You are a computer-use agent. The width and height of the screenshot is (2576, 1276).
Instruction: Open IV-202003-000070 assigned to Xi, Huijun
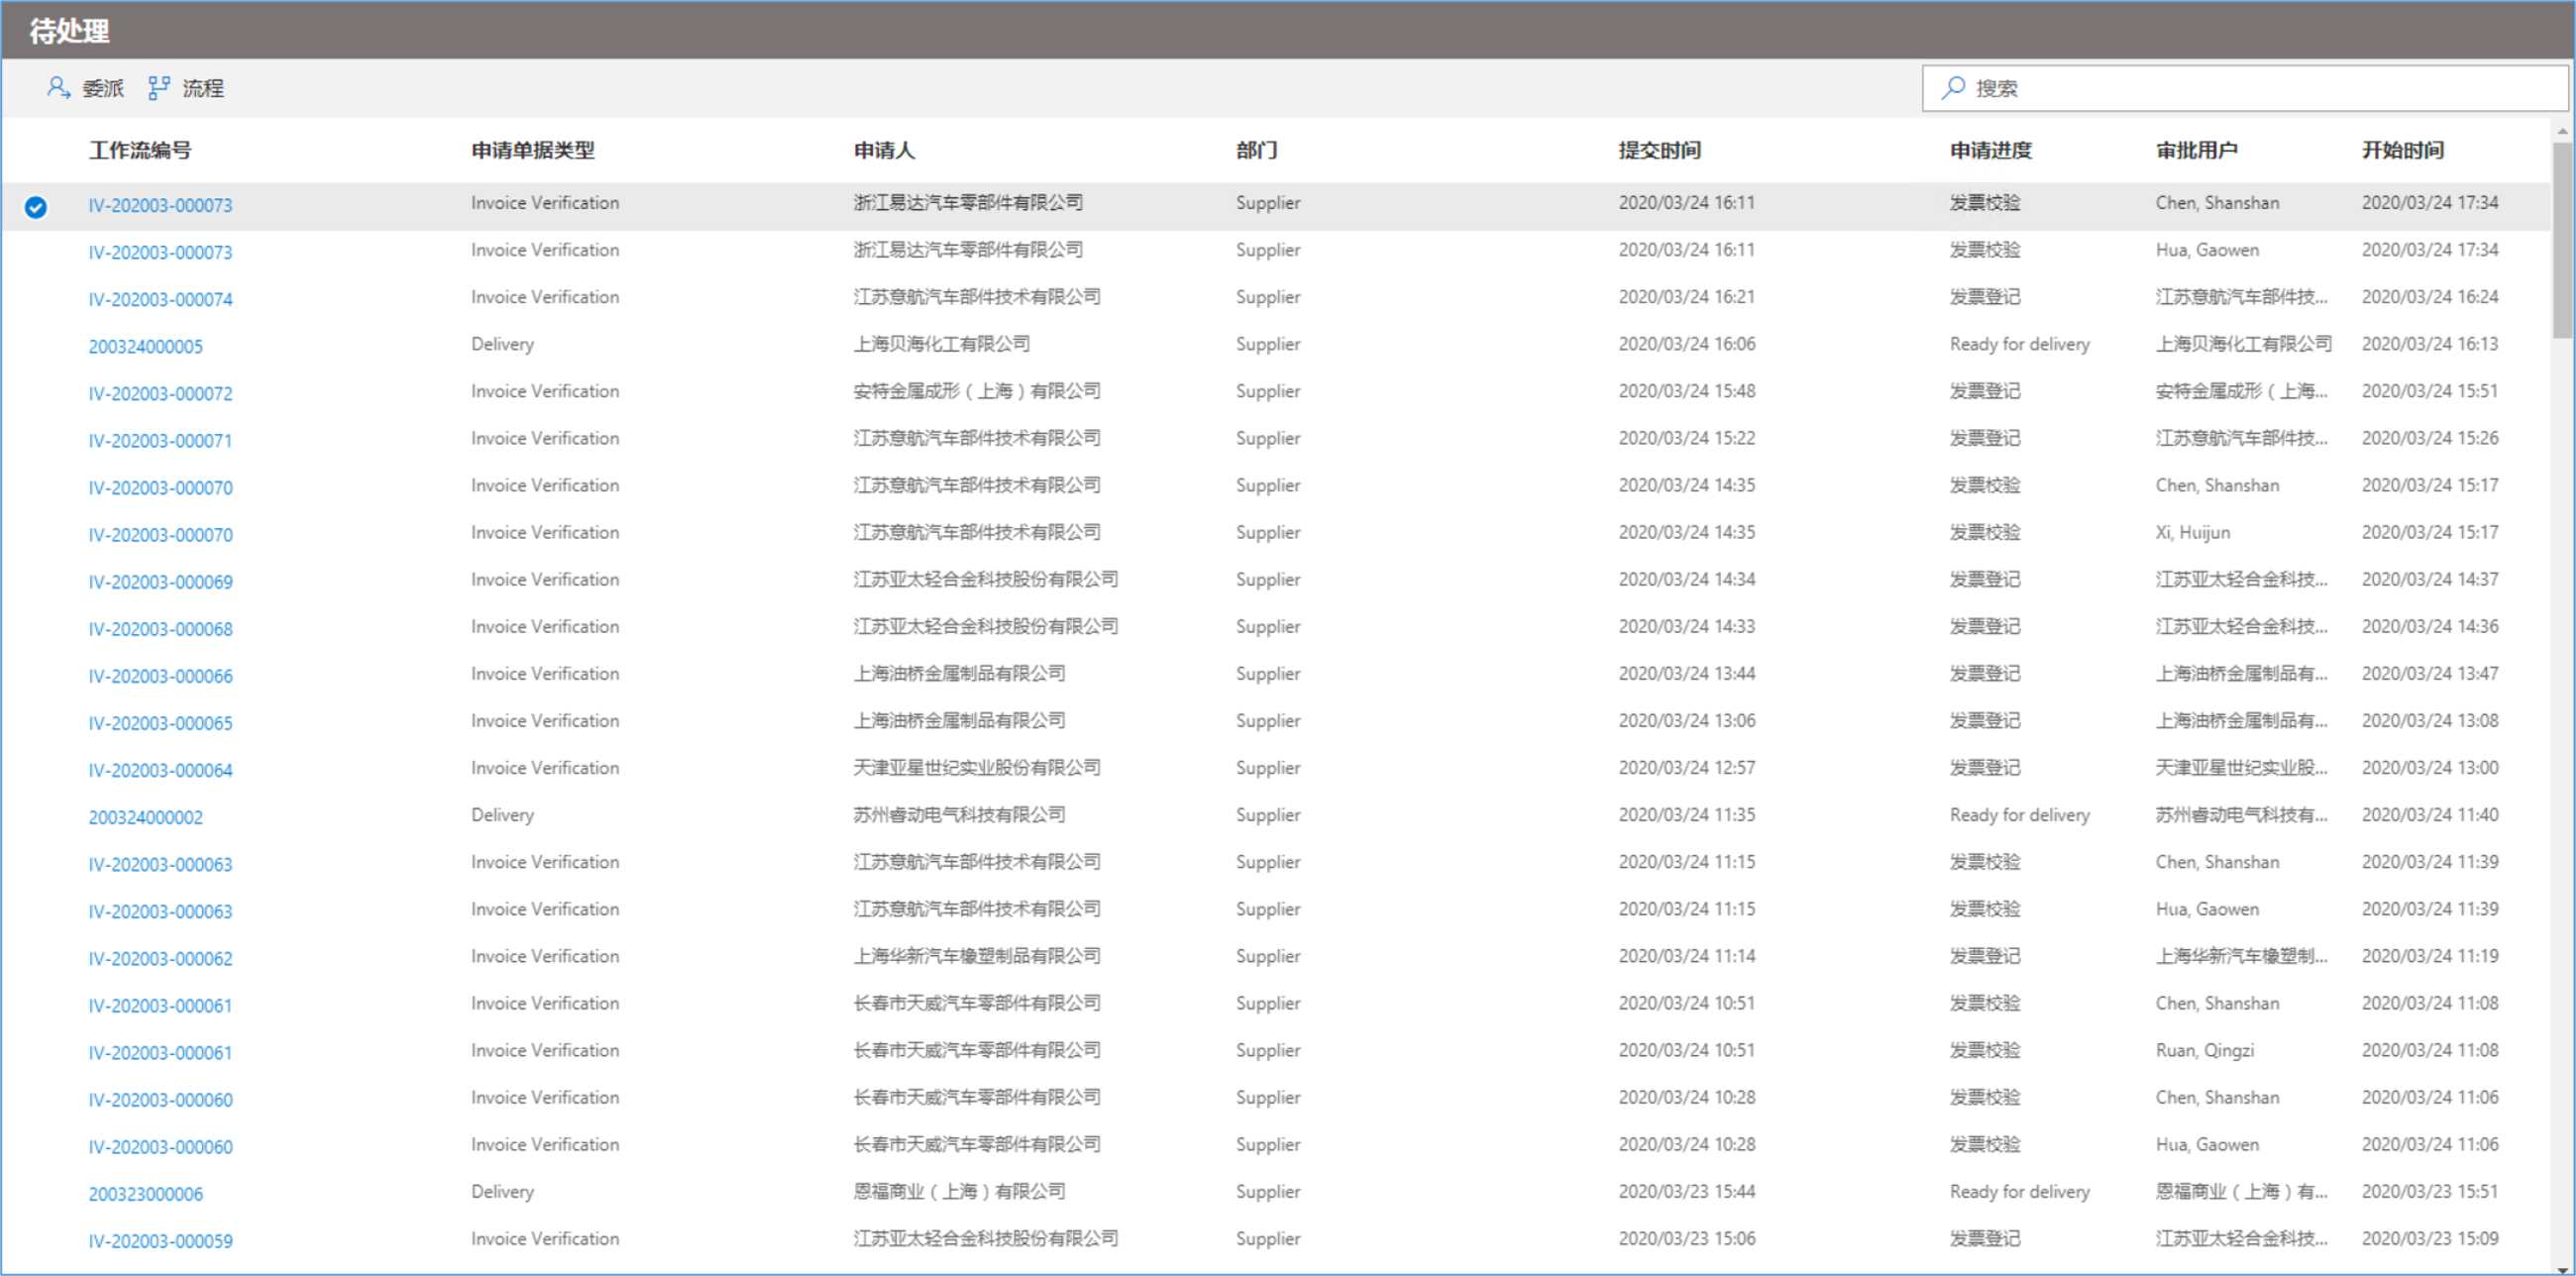pos(160,535)
